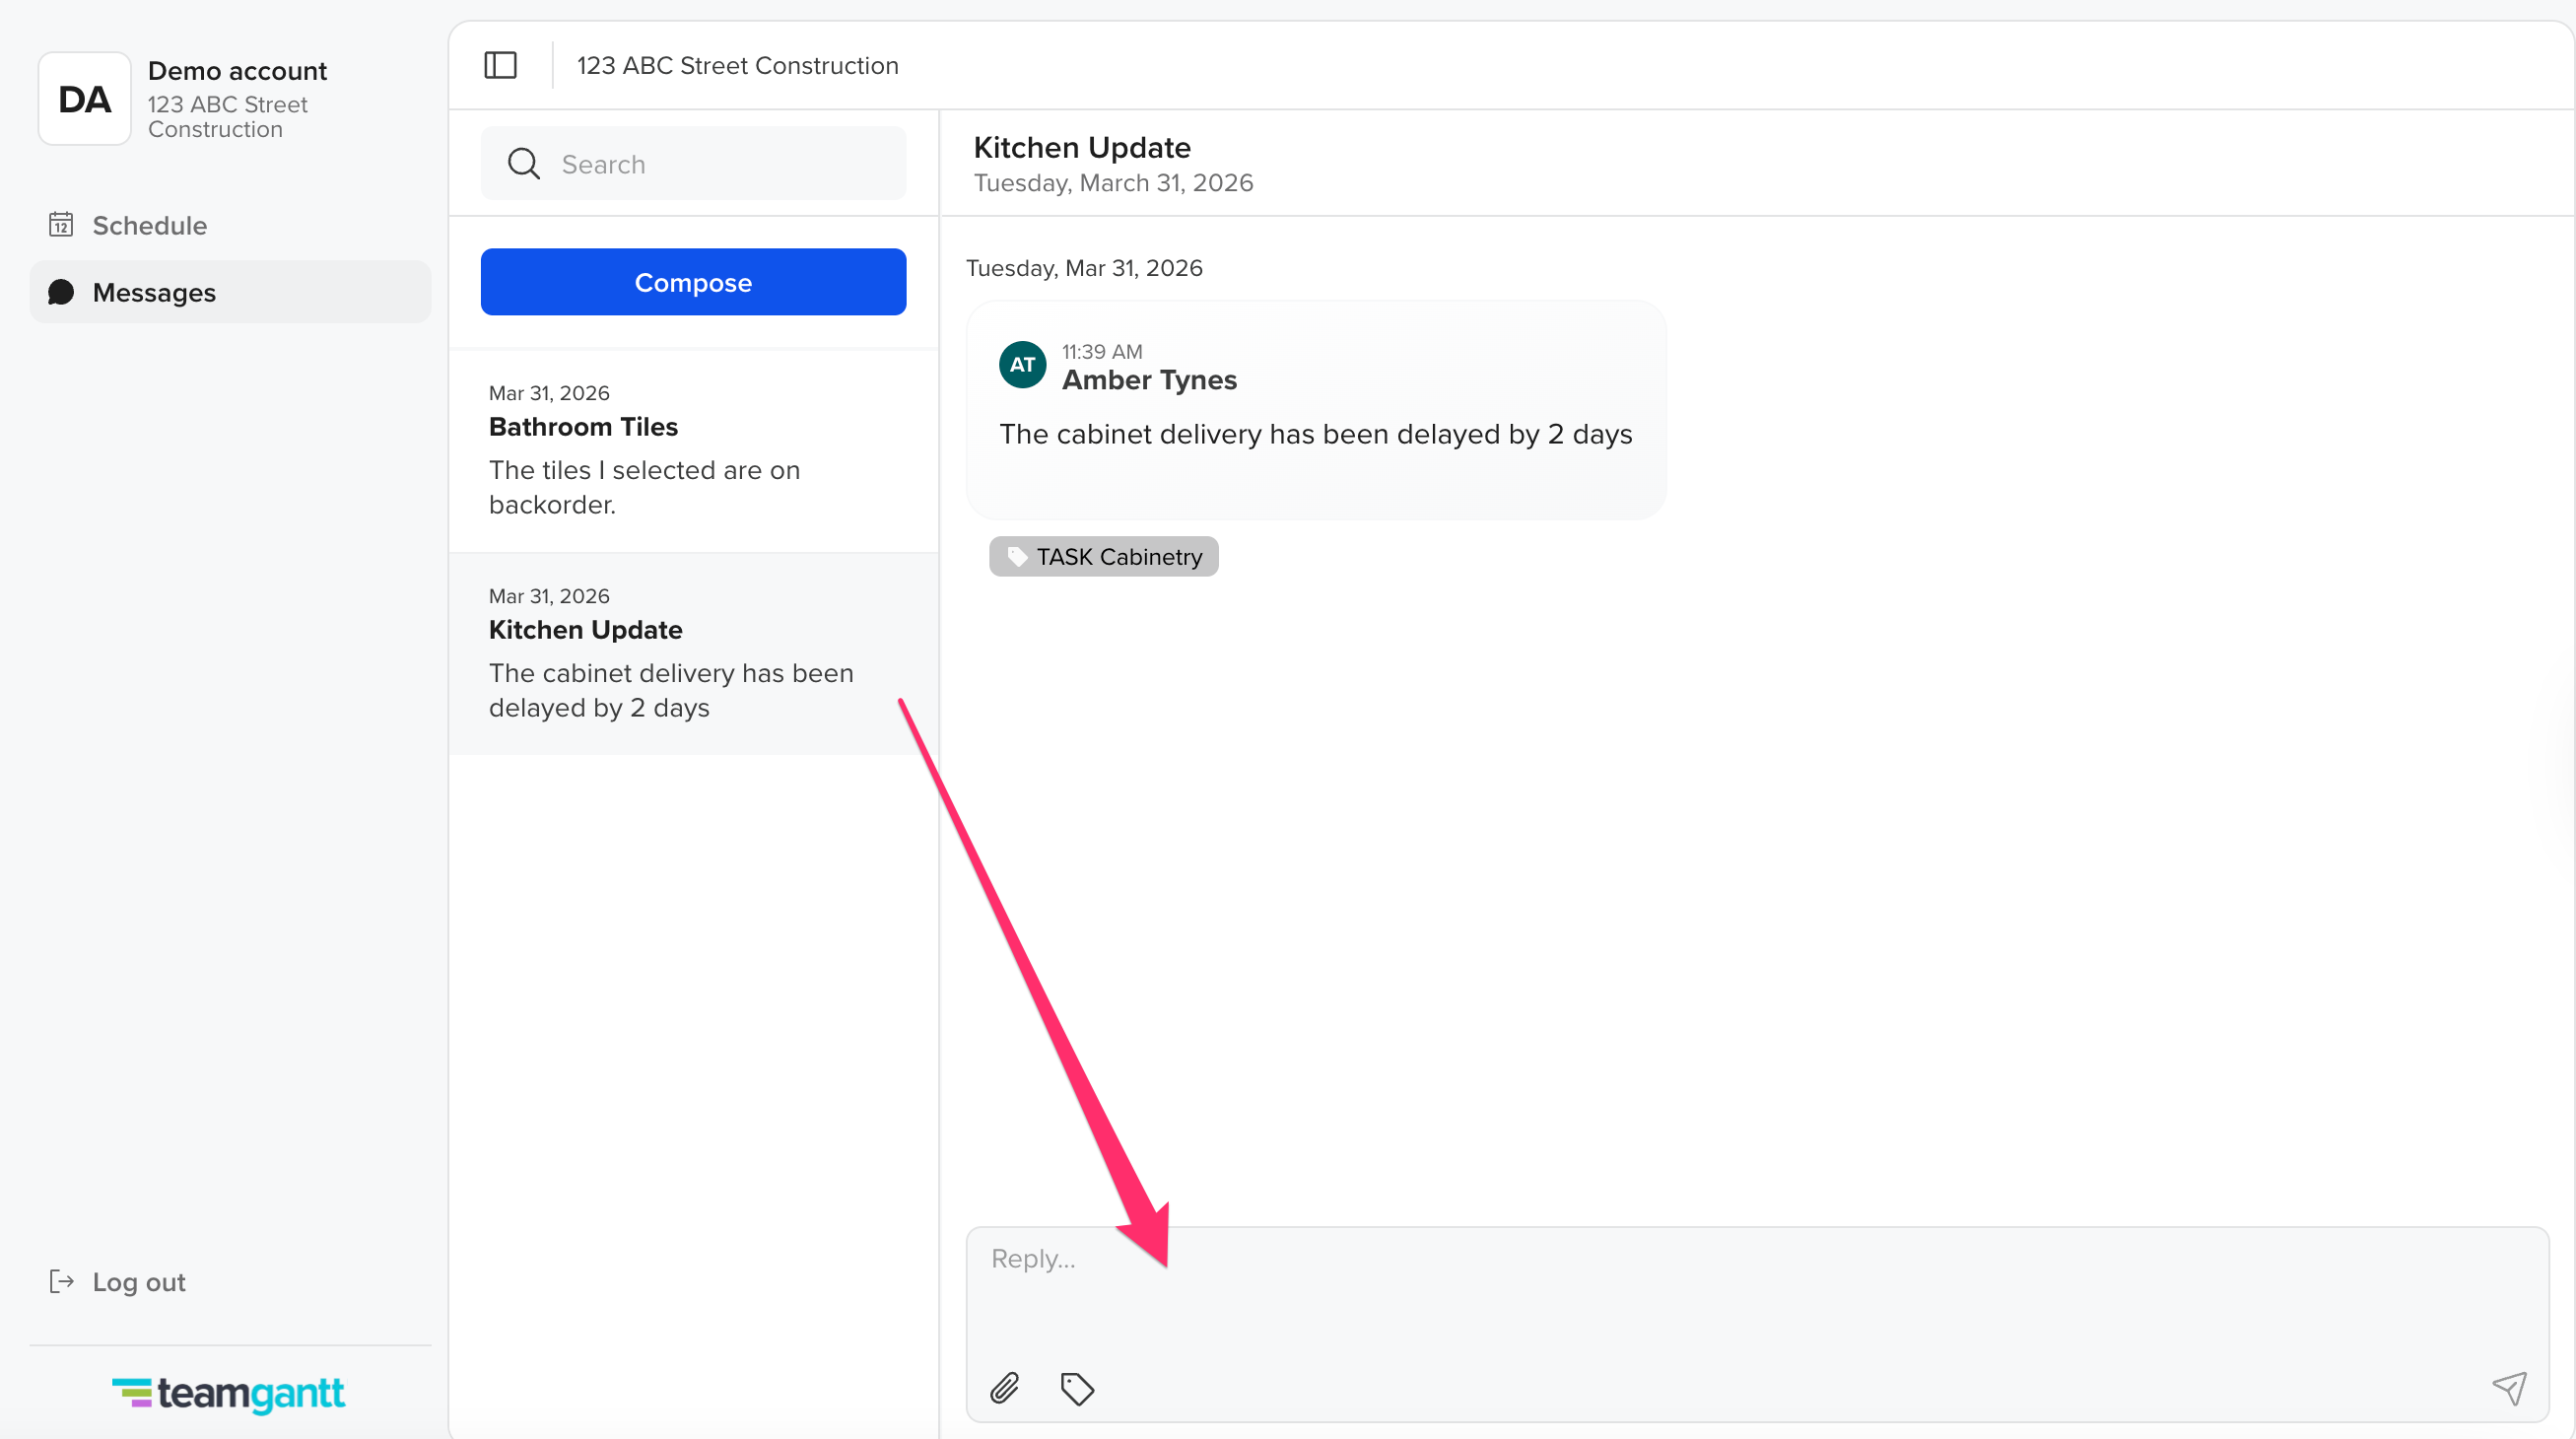The image size is (2576, 1439).
Task: Open the Schedule section
Action: pyautogui.click(x=230, y=225)
